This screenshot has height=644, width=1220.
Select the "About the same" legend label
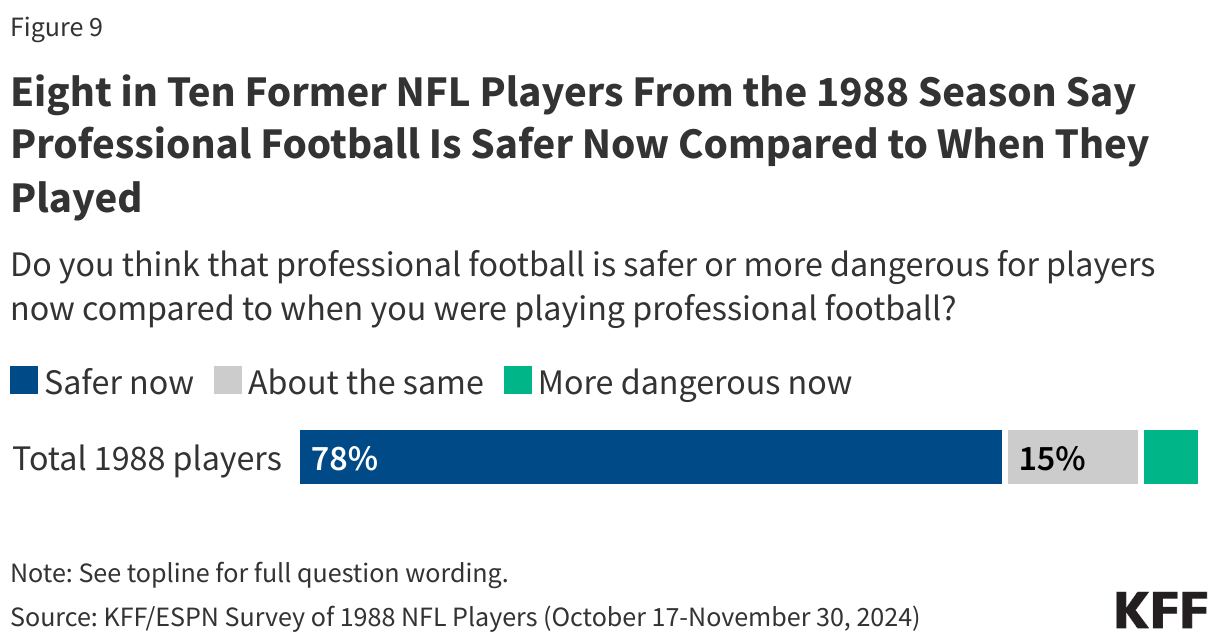coord(365,382)
